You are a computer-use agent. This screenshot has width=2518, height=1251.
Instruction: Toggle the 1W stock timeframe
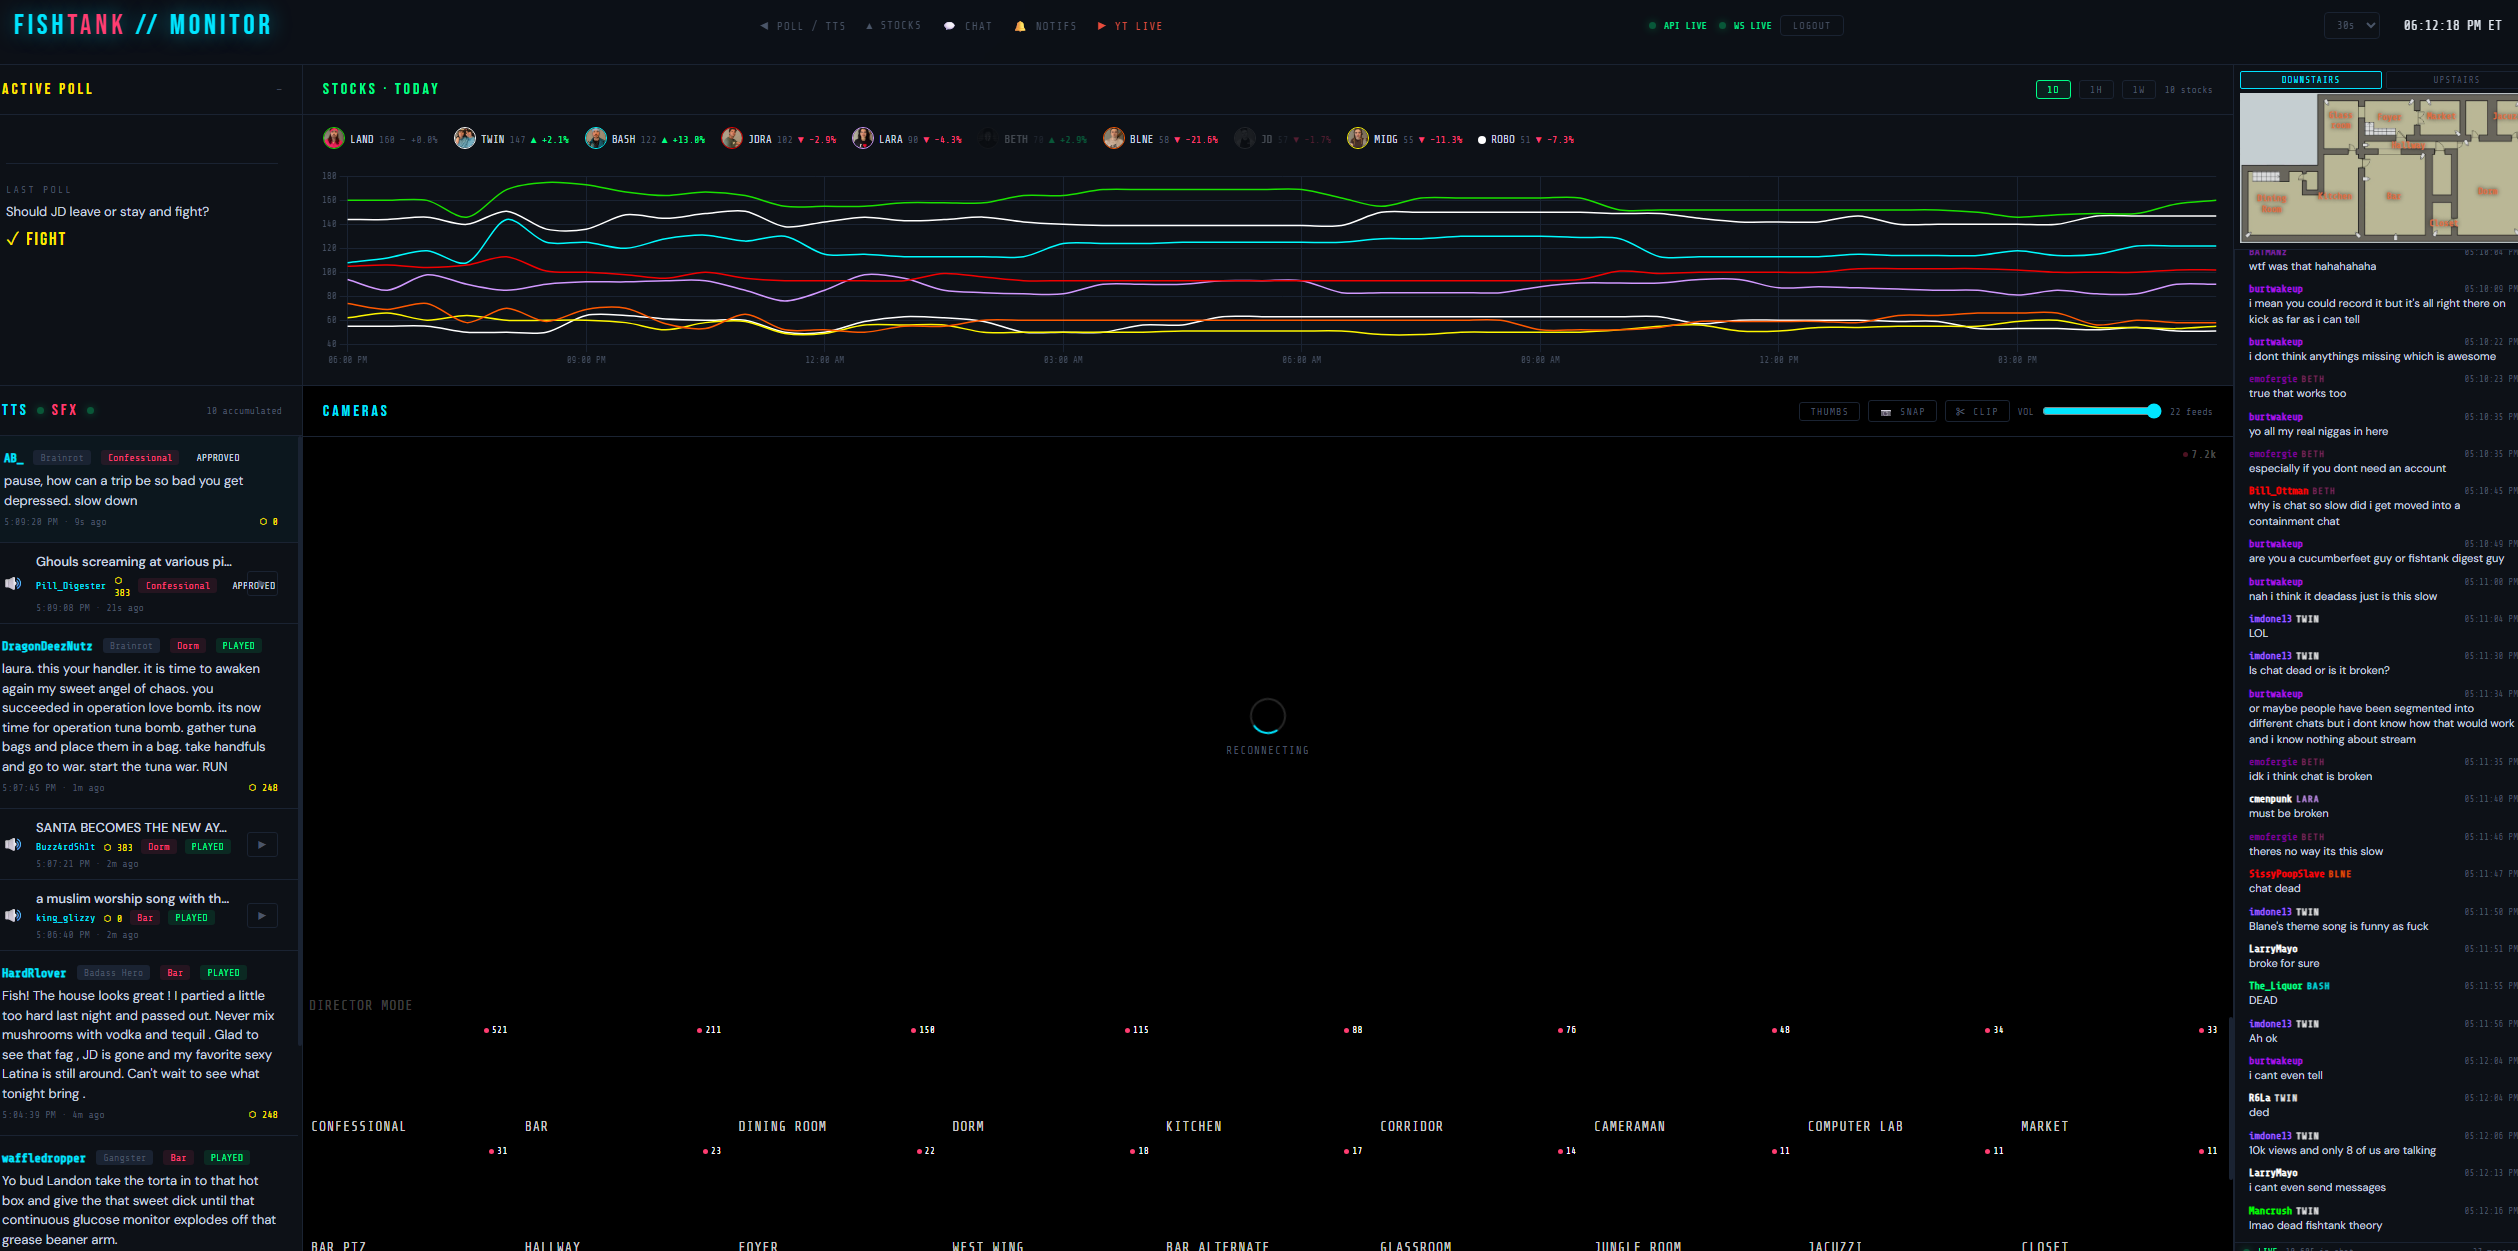click(2138, 90)
